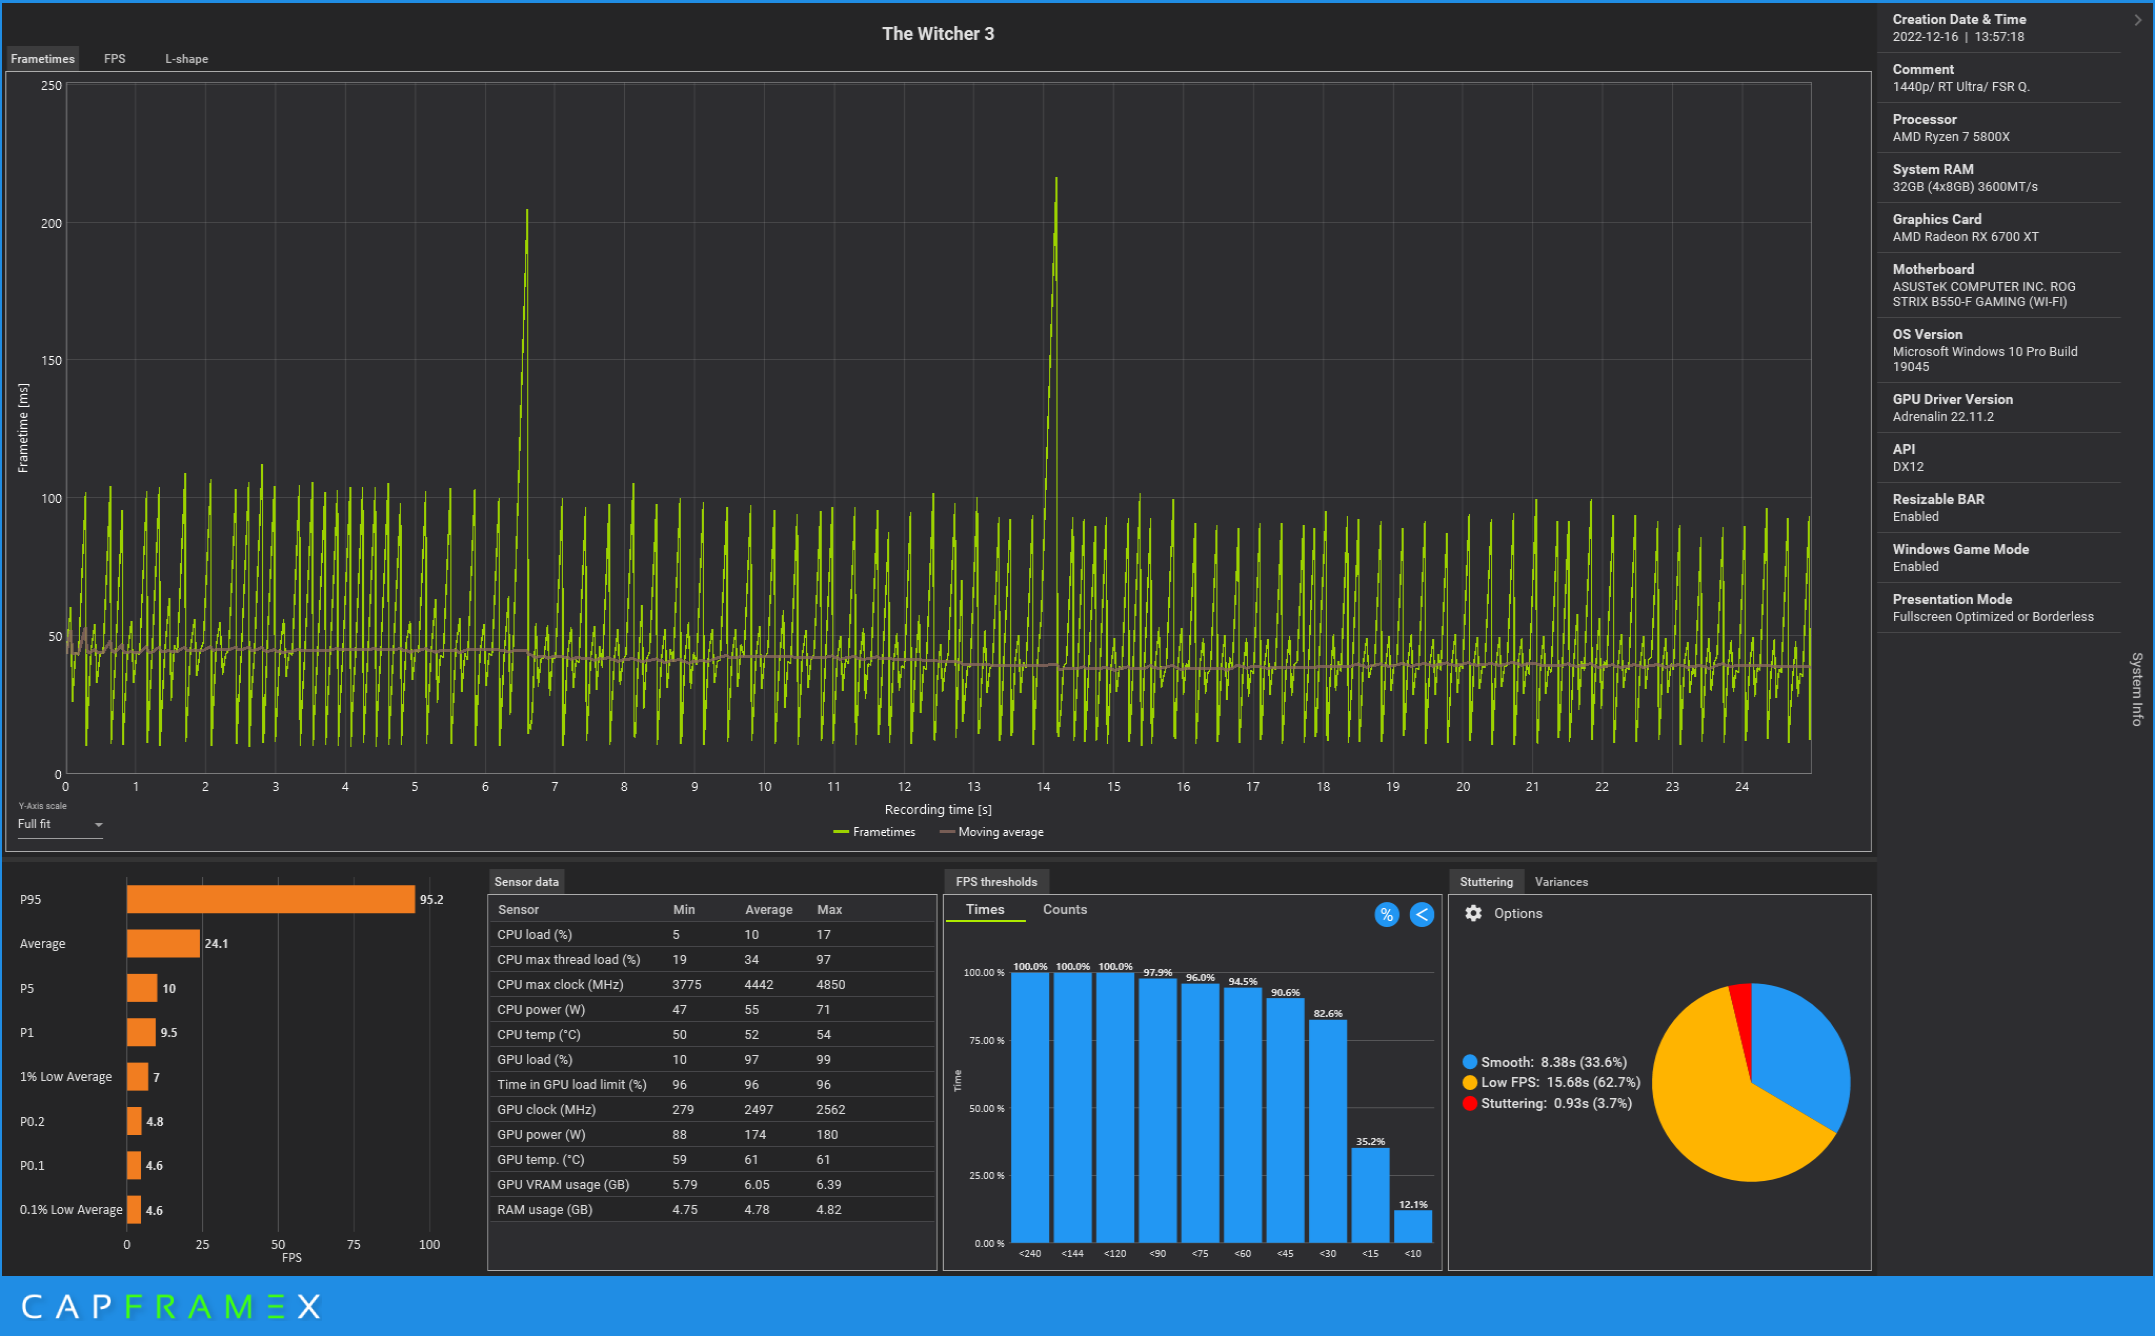Collapse the System Info panel chevron
Image resolution: width=2155 pixels, height=1336 pixels.
tap(2137, 19)
